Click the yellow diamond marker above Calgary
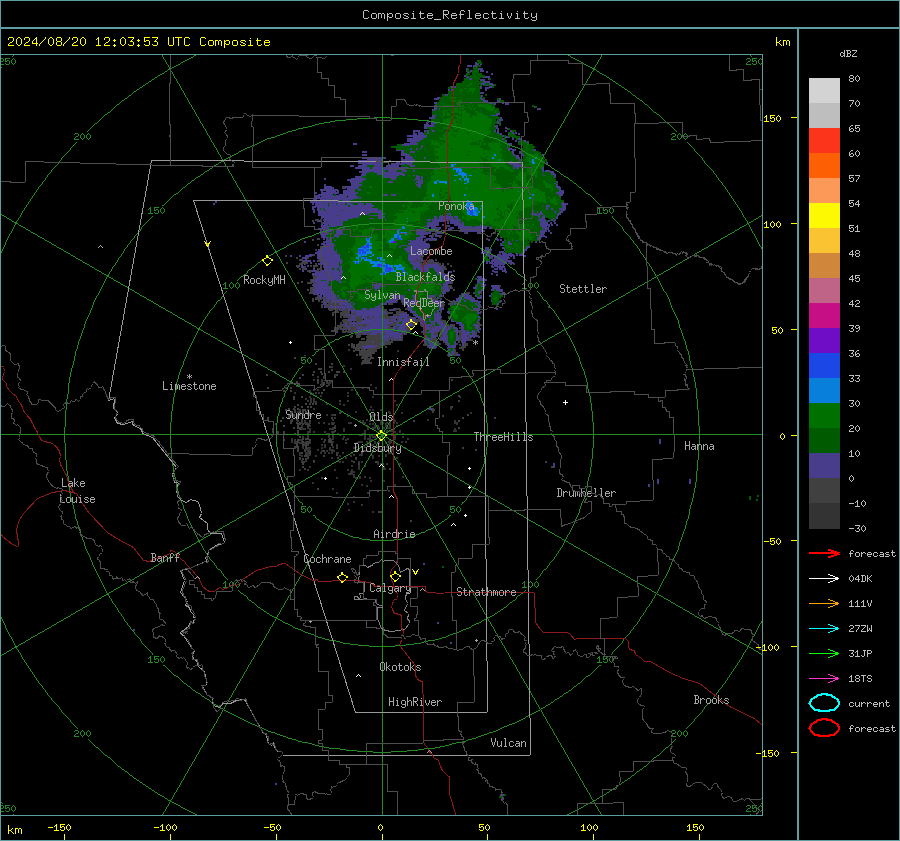 pyautogui.click(x=395, y=576)
